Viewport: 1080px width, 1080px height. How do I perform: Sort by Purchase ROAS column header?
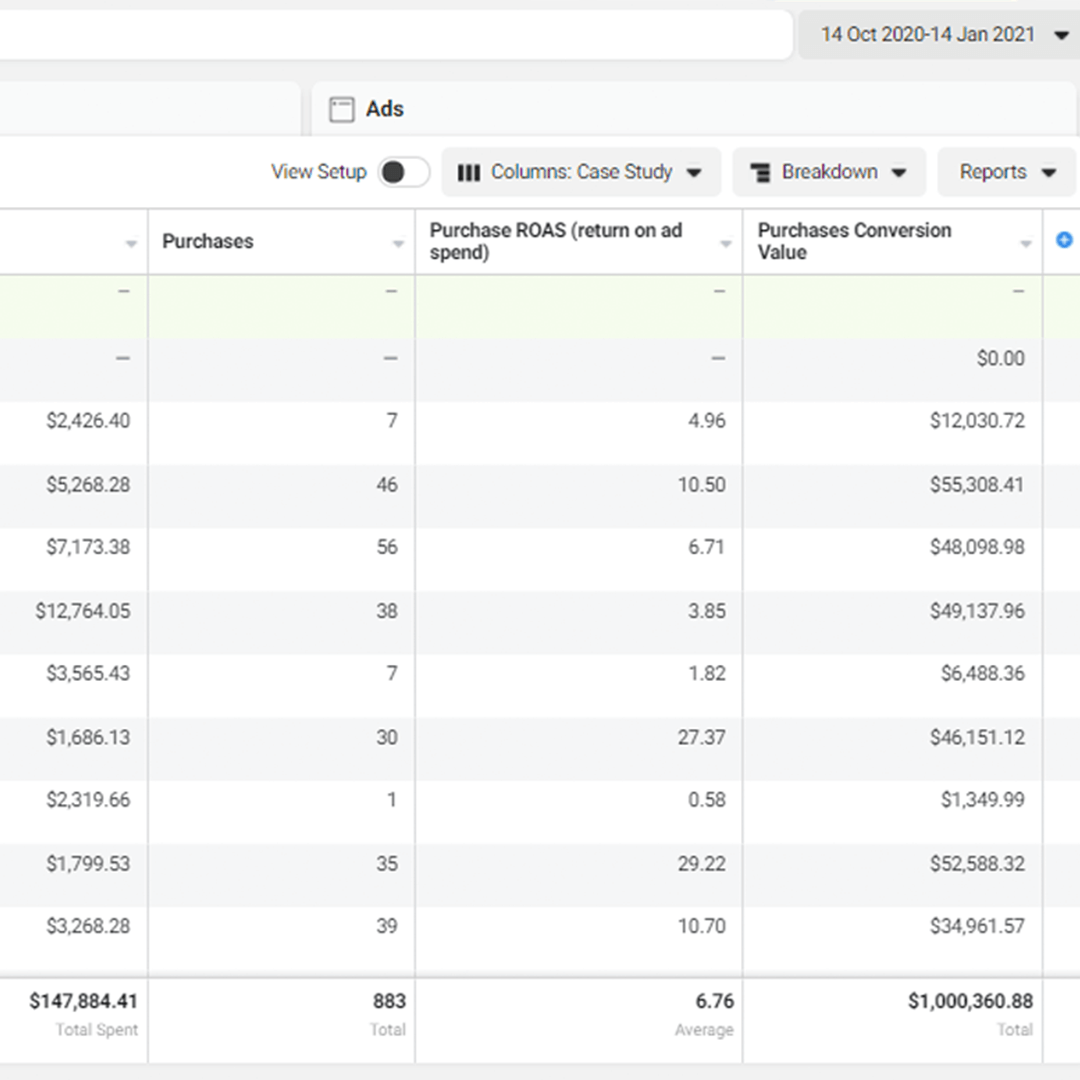pos(556,241)
